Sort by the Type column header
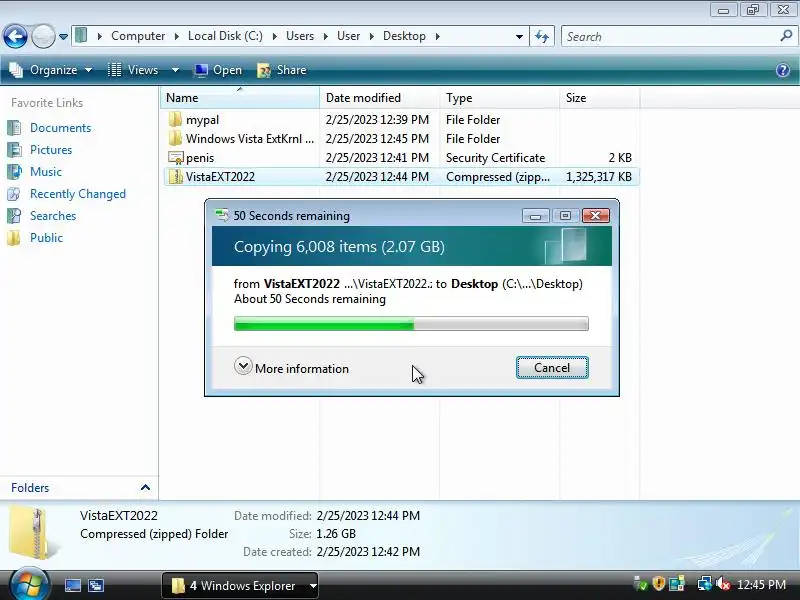800x600 pixels. click(x=499, y=97)
